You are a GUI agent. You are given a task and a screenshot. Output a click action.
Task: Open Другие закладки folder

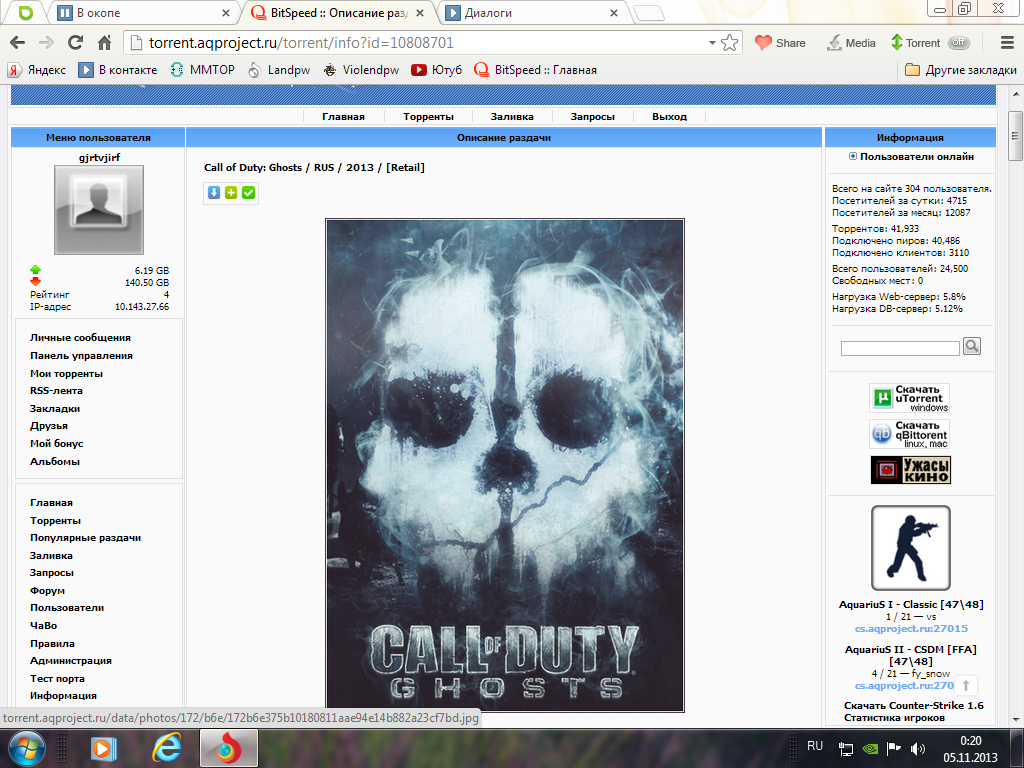tap(961, 70)
